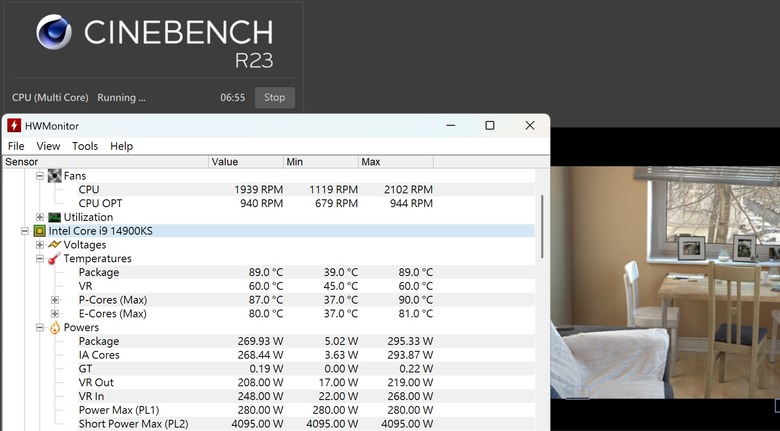Collapse the Temperatures tree node
The image size is (780, 431).
[x=40, y=258]
